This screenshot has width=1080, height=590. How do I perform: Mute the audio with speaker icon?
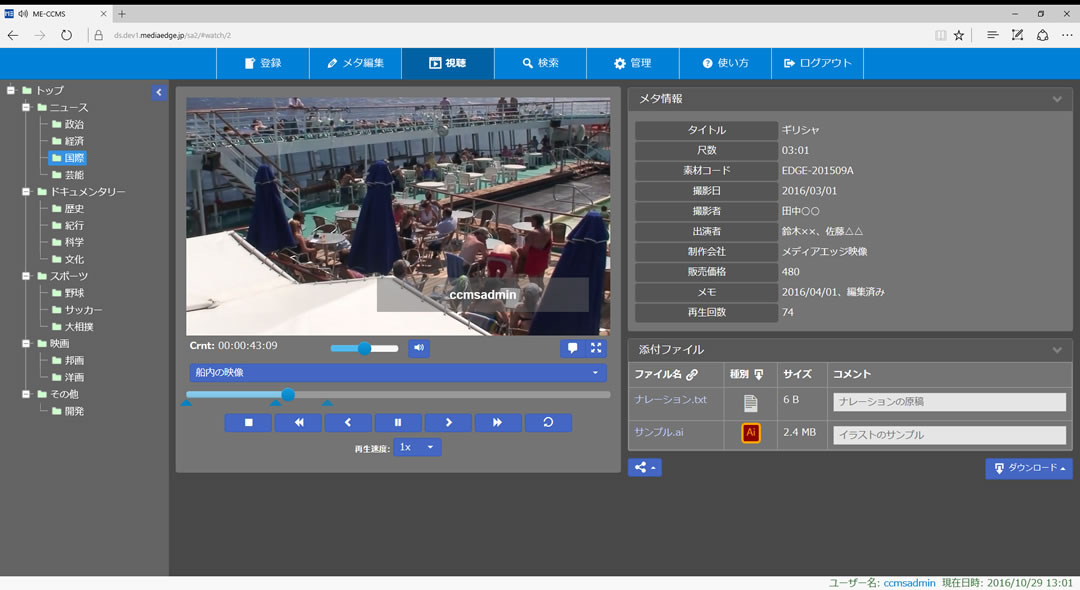(419, 348)
